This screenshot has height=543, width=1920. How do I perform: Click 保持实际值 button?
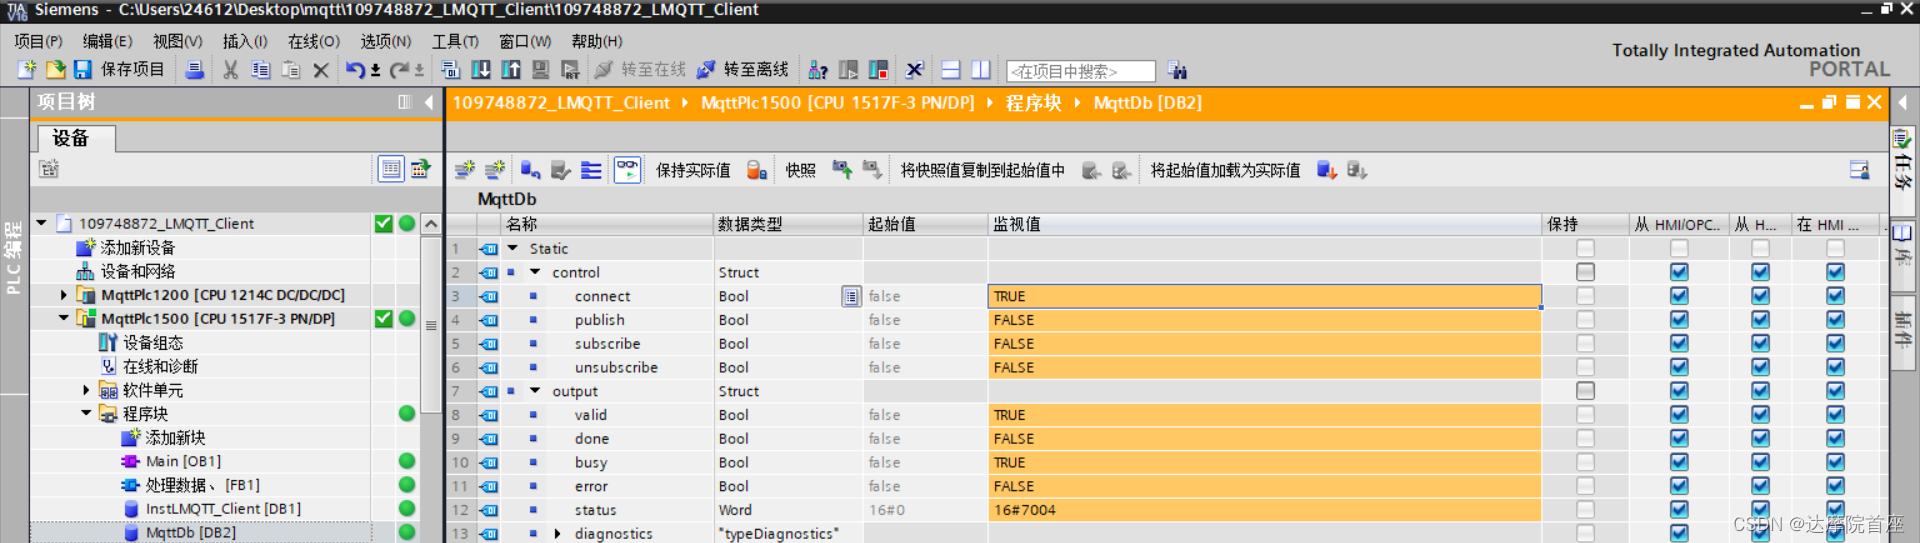[693, 171]
